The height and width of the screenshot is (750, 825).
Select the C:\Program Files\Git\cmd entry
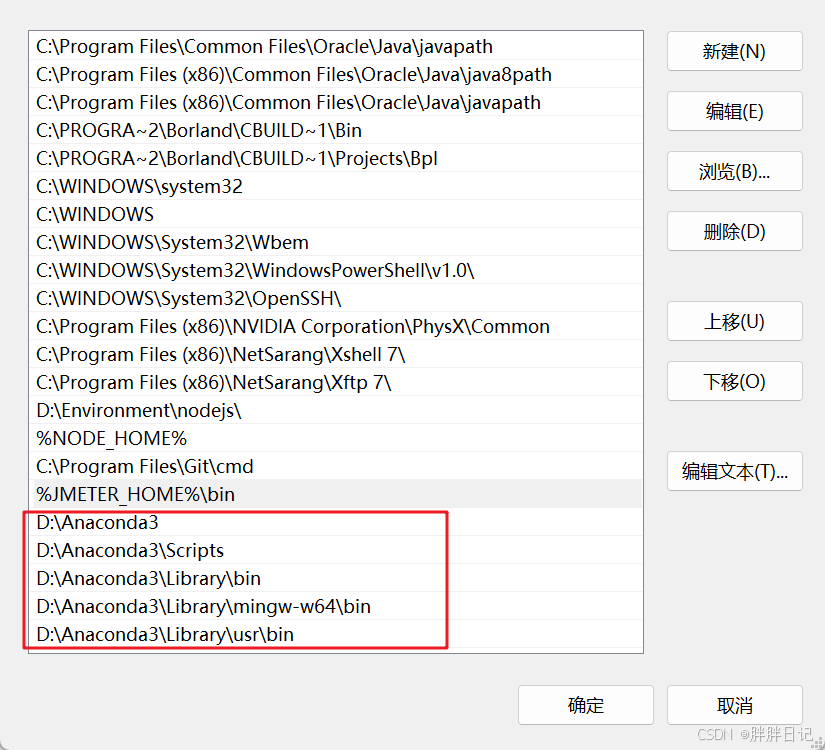coord(336,466)
